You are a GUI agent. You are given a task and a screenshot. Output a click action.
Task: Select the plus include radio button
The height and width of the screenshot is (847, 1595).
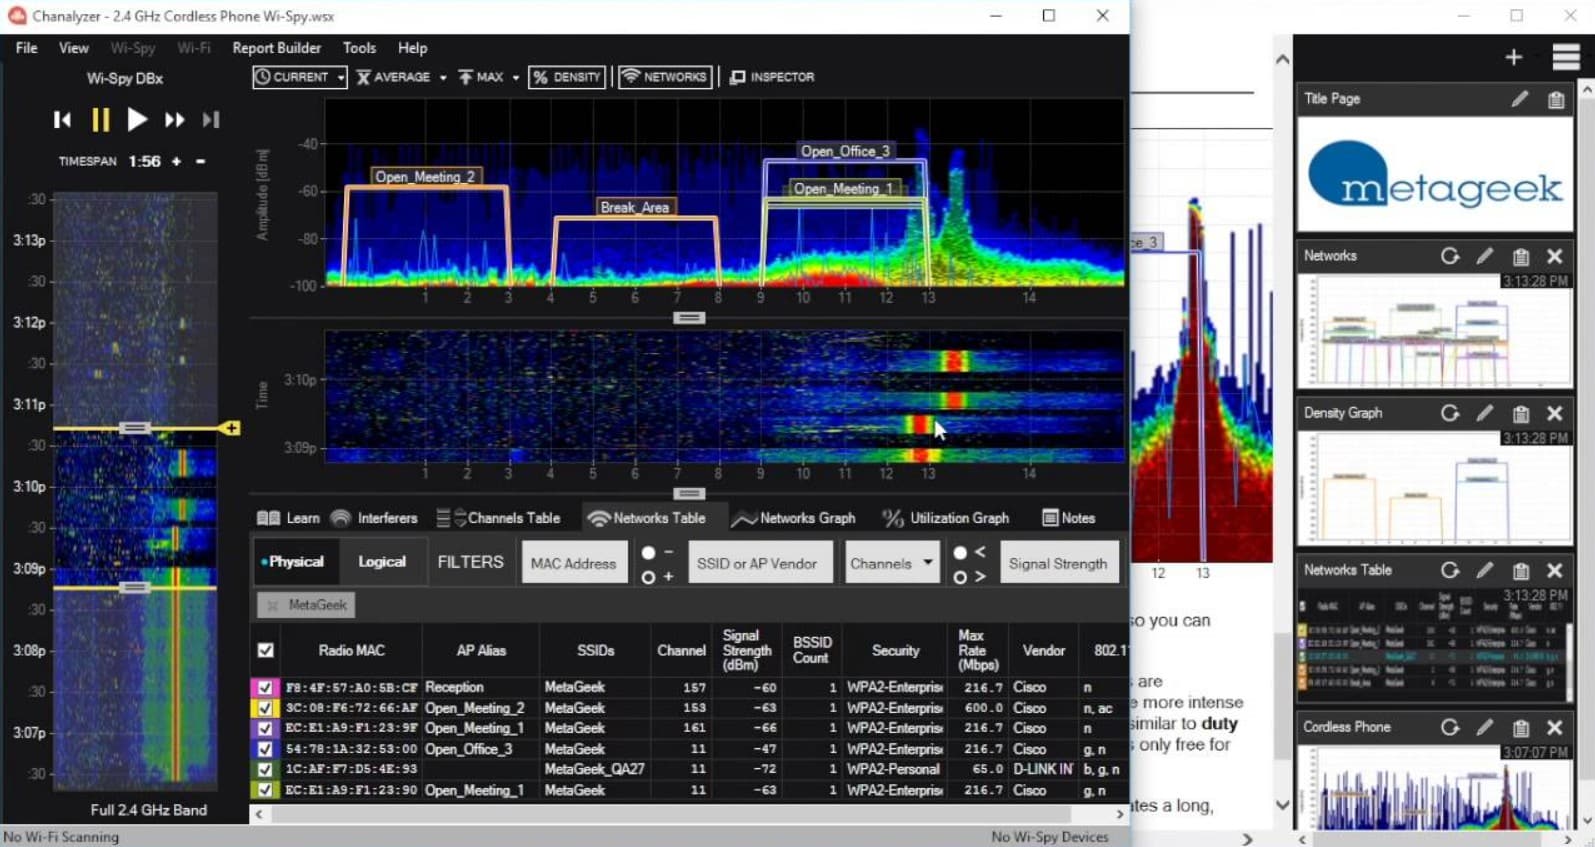(x=648, y=577)
